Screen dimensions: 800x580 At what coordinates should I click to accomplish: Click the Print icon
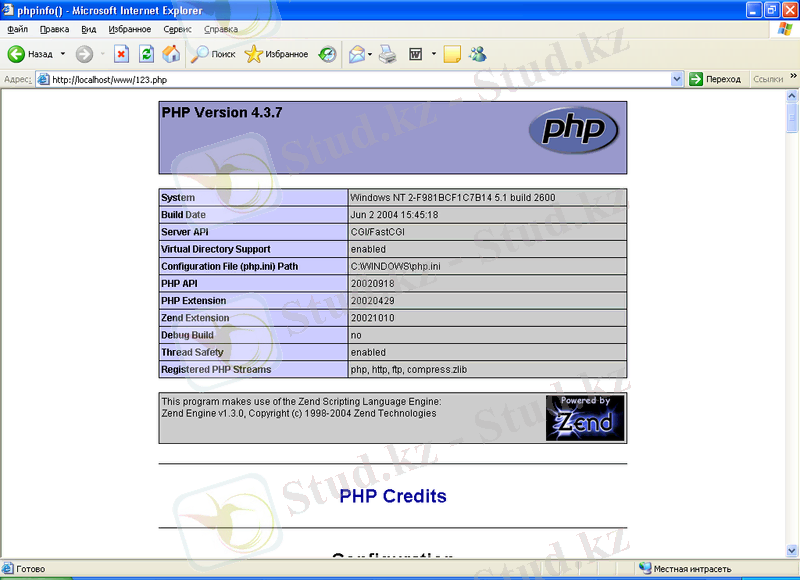(387, 54)
